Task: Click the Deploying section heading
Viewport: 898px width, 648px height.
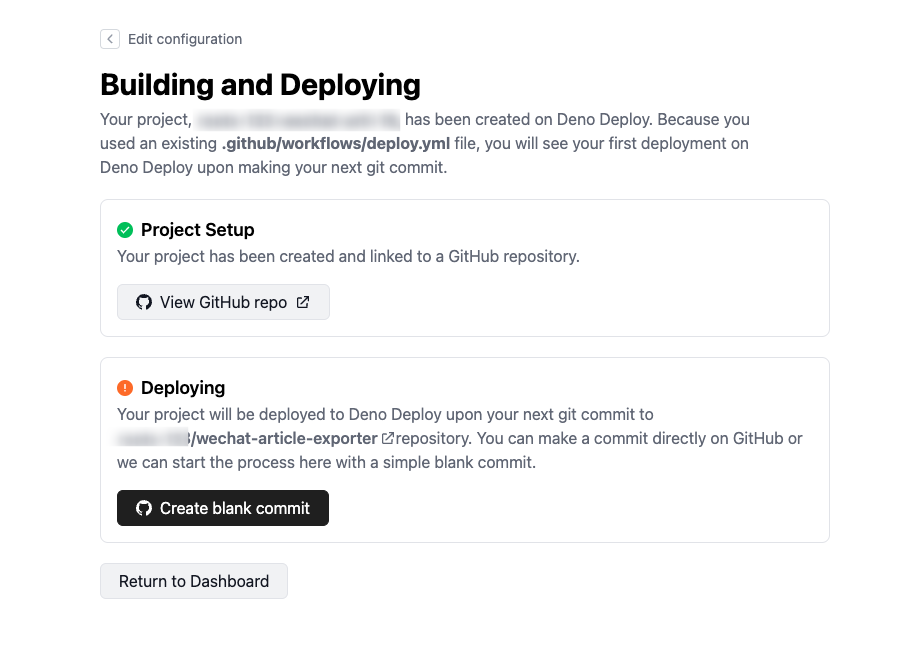Action: pyautogui.click(x=183, y=388)
